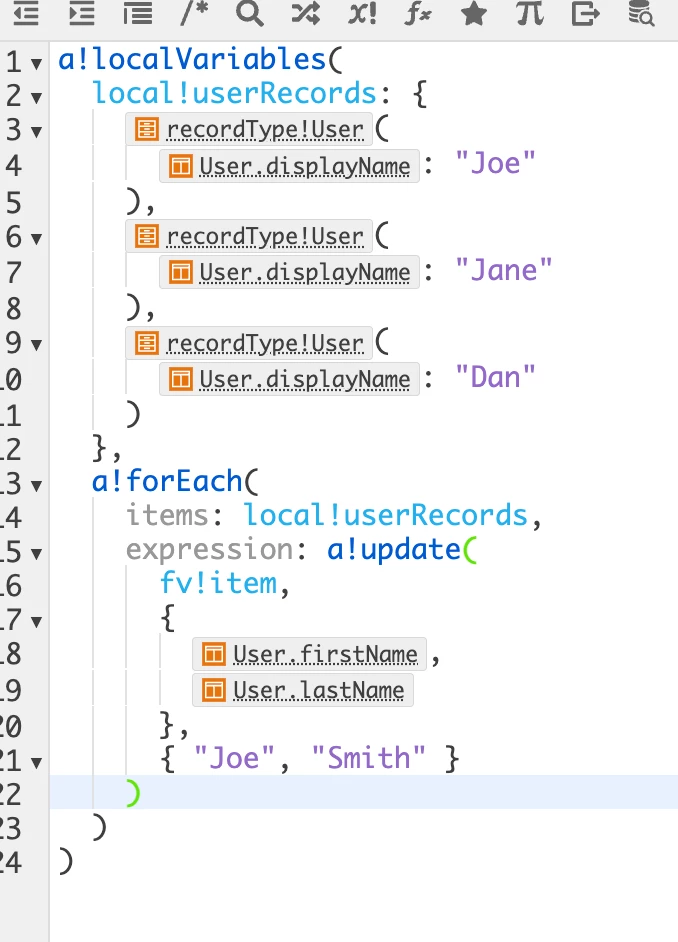
Task: Click the field icon of User.lastName
Action: pyautogui.click(x=214, y=690)
